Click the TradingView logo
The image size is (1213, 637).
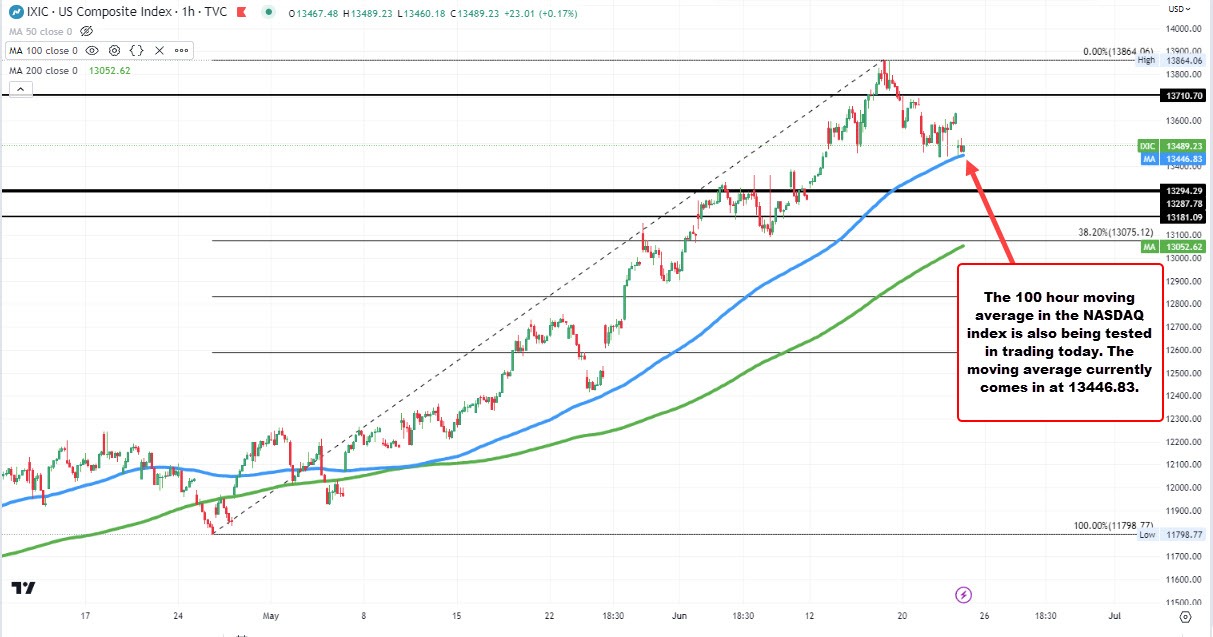[25, 589]
